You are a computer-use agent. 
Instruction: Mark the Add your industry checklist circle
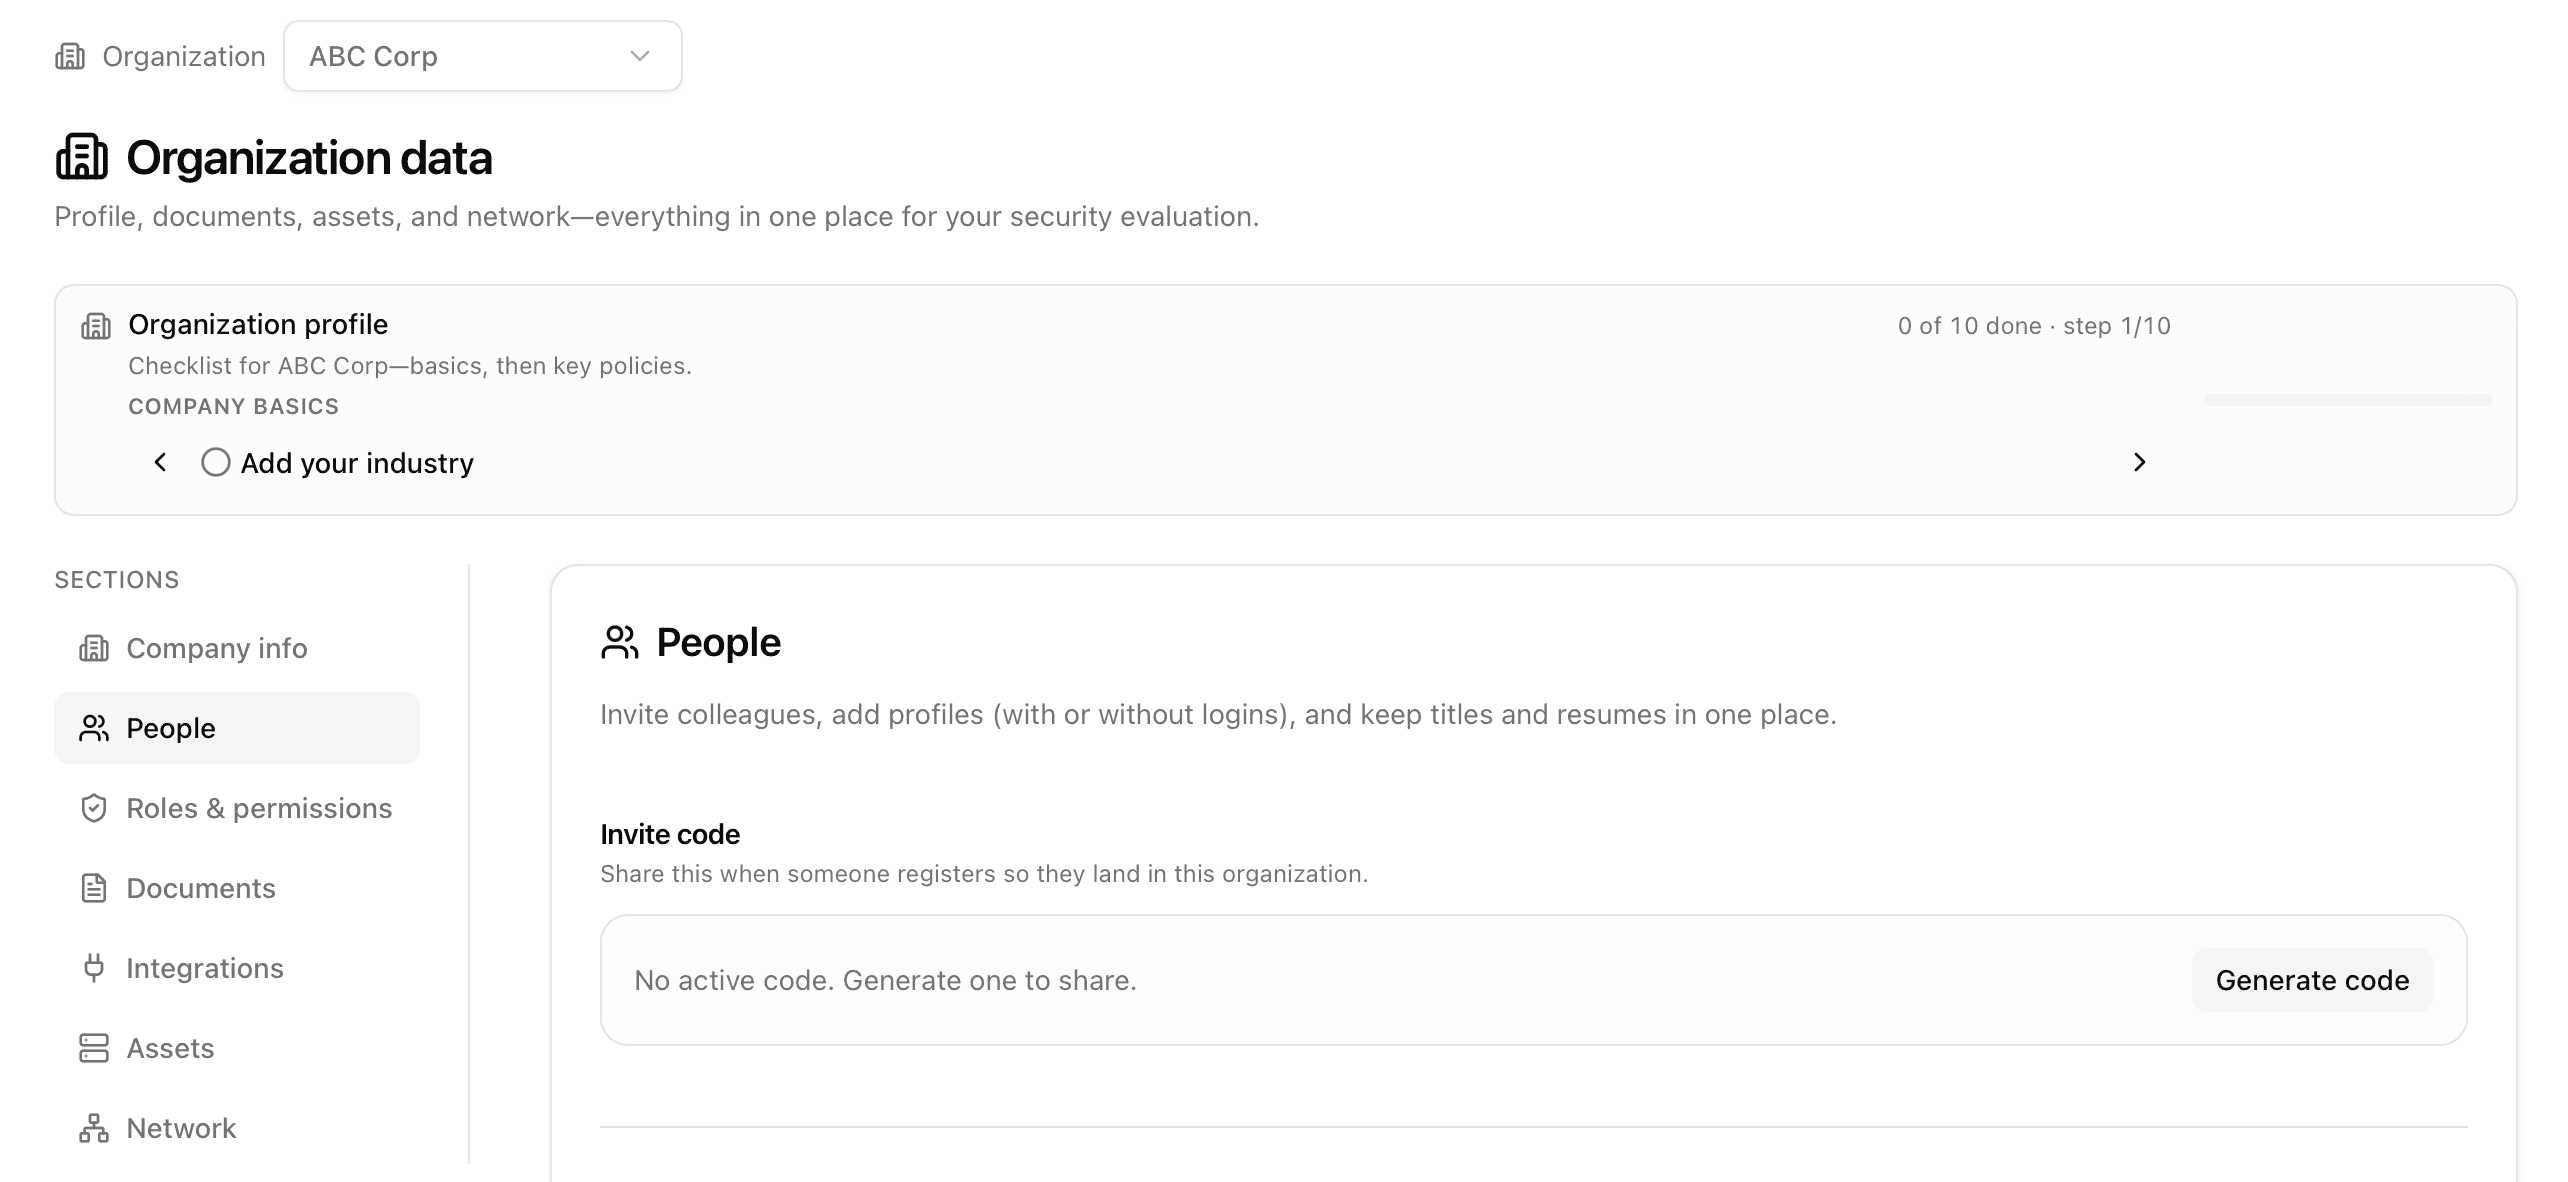point(215,462)
